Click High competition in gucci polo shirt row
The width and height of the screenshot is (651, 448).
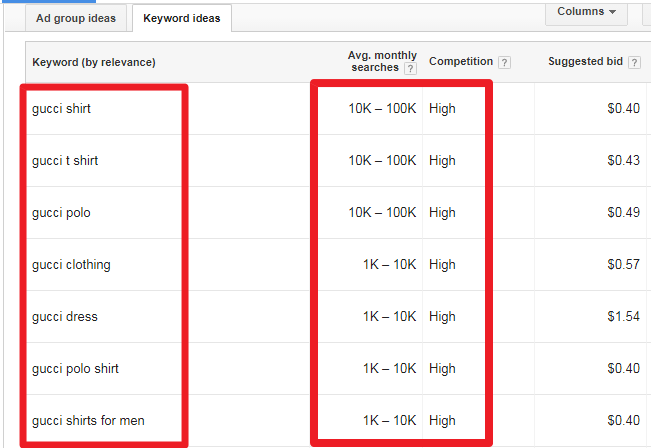coord(442,369)
